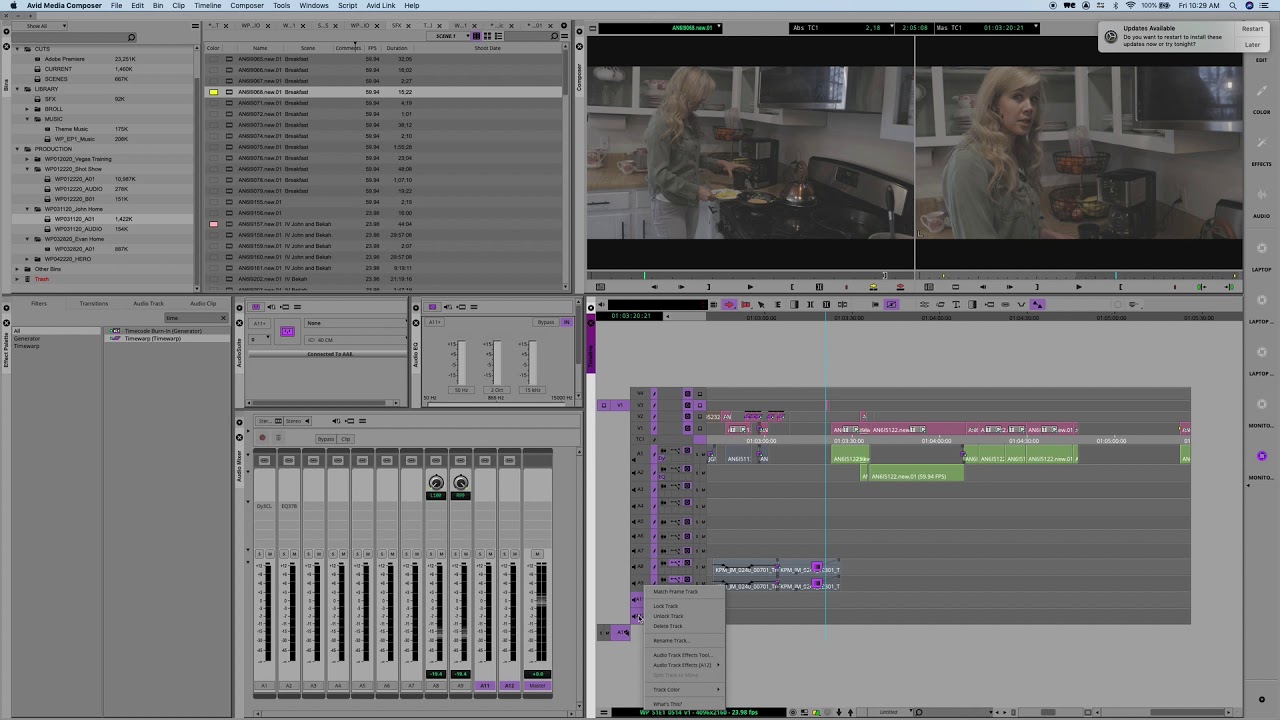Choose Rename Track from context menu
Viewport: 1280px width, 720px height.
(x=669, y=641)
